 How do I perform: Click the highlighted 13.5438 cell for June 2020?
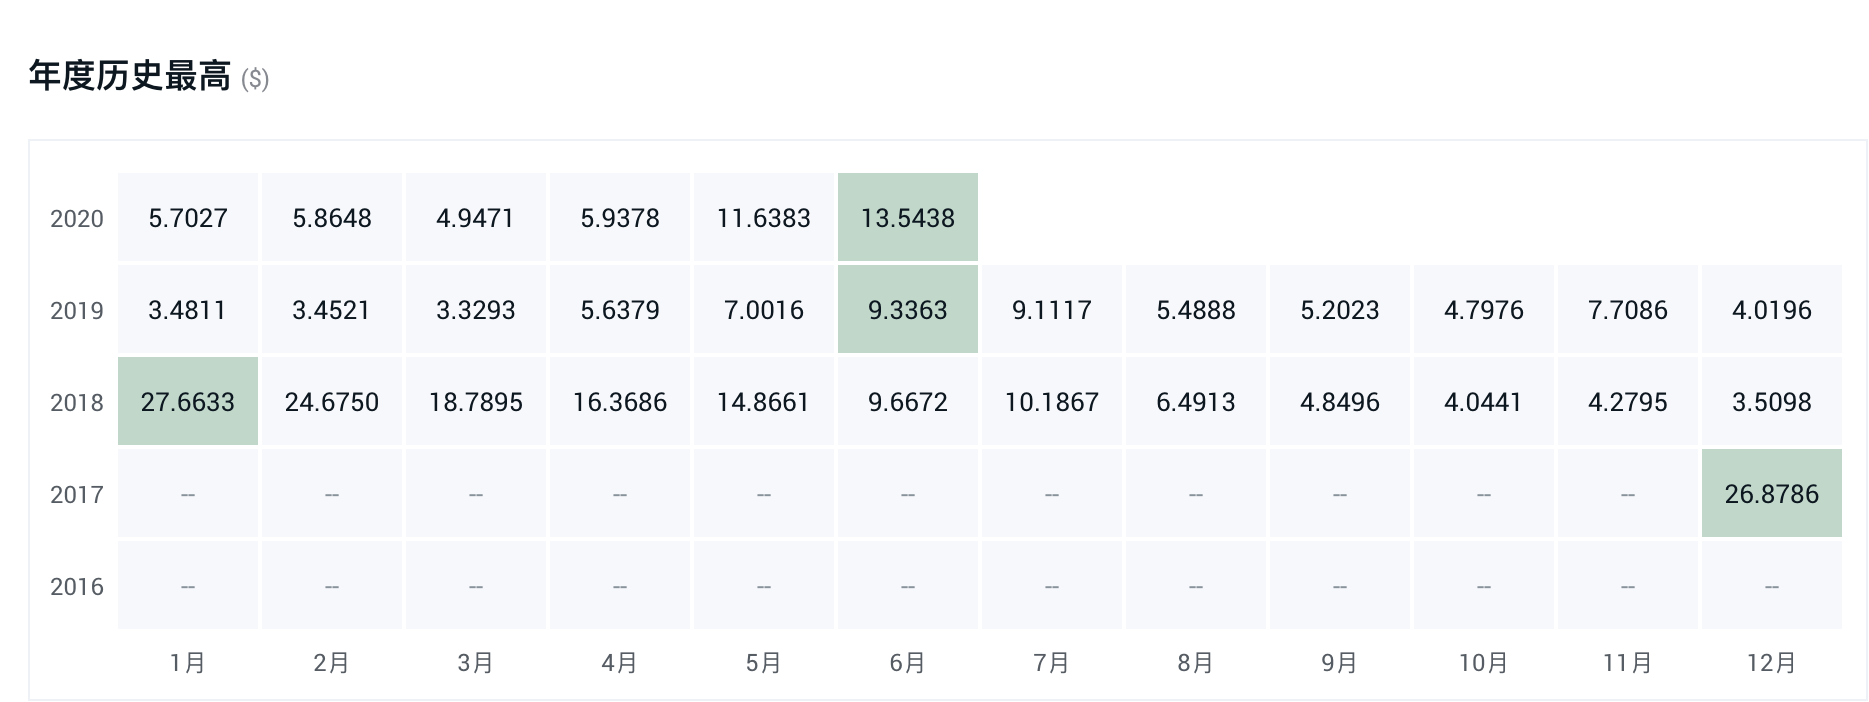[907, 218]
